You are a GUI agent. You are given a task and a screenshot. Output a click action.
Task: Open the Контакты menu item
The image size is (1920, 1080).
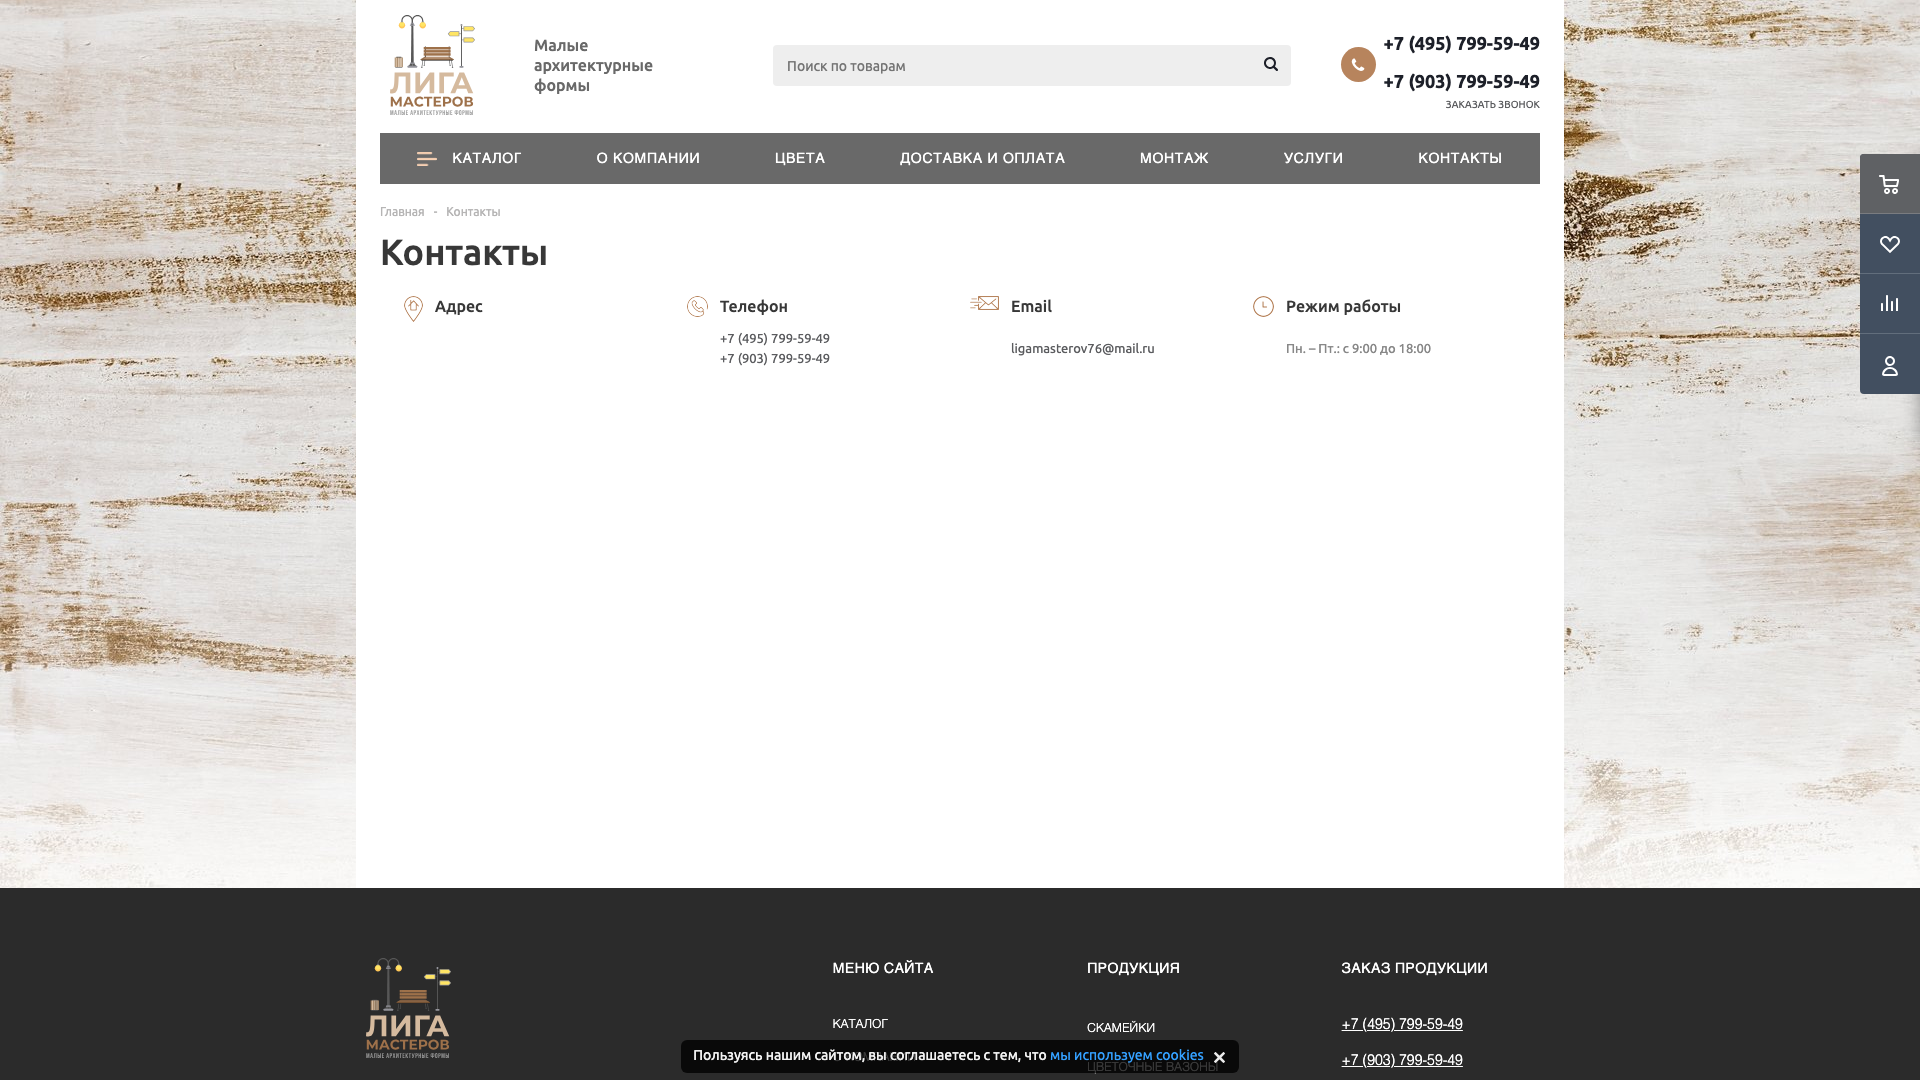(x=1460, y=158)
